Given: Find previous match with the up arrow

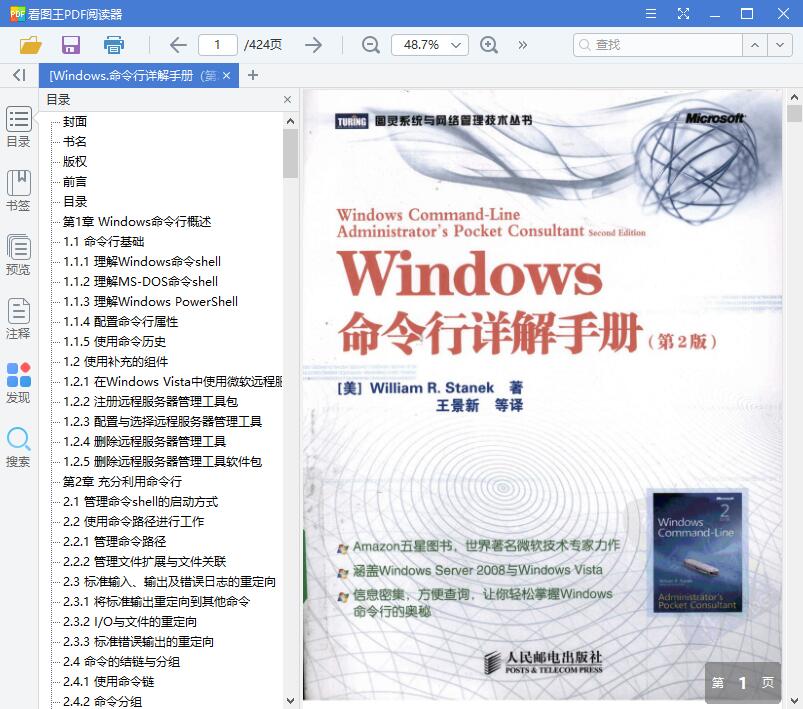Looking at the screenshot, I should [755, 45].
